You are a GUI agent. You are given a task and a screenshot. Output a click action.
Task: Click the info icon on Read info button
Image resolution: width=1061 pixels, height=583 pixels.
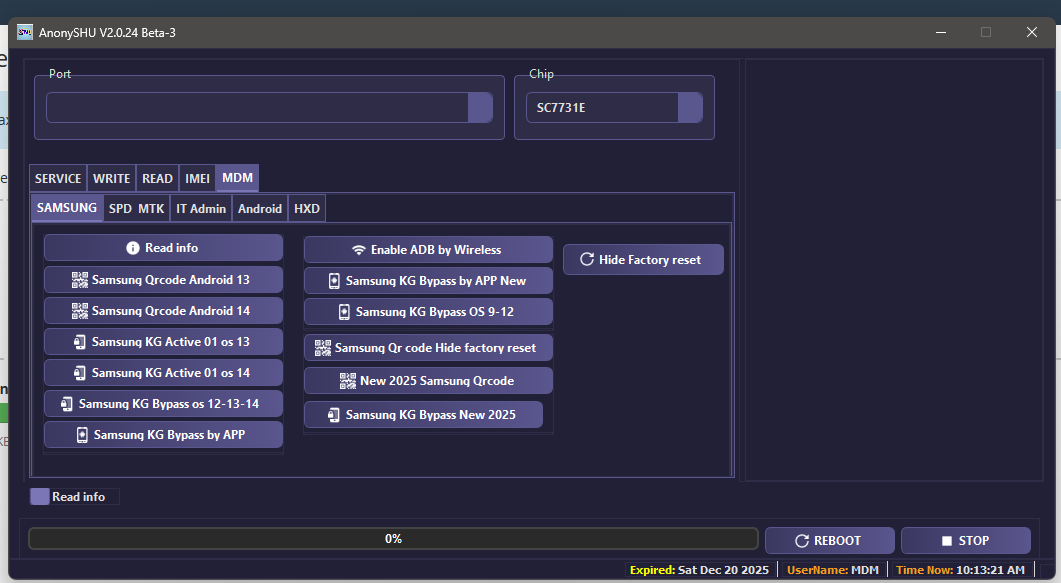click(133, 248)
